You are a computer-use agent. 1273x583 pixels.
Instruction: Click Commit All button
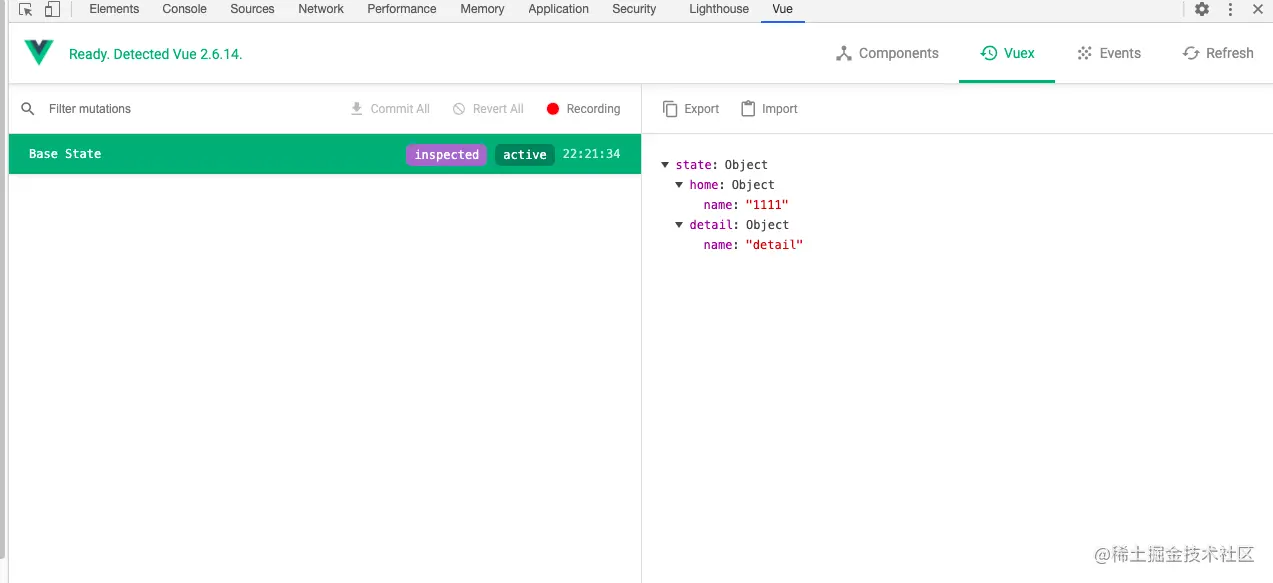(389, 109)
